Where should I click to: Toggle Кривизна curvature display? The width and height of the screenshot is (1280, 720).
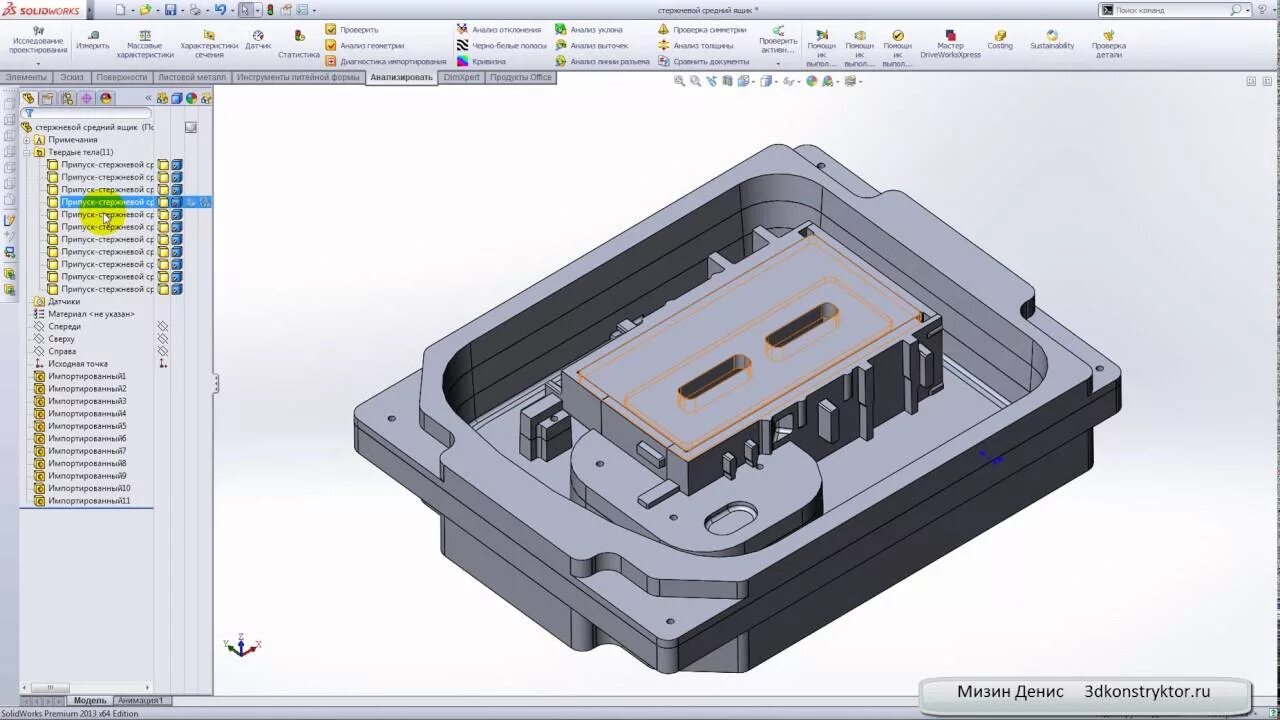point(481,61)
